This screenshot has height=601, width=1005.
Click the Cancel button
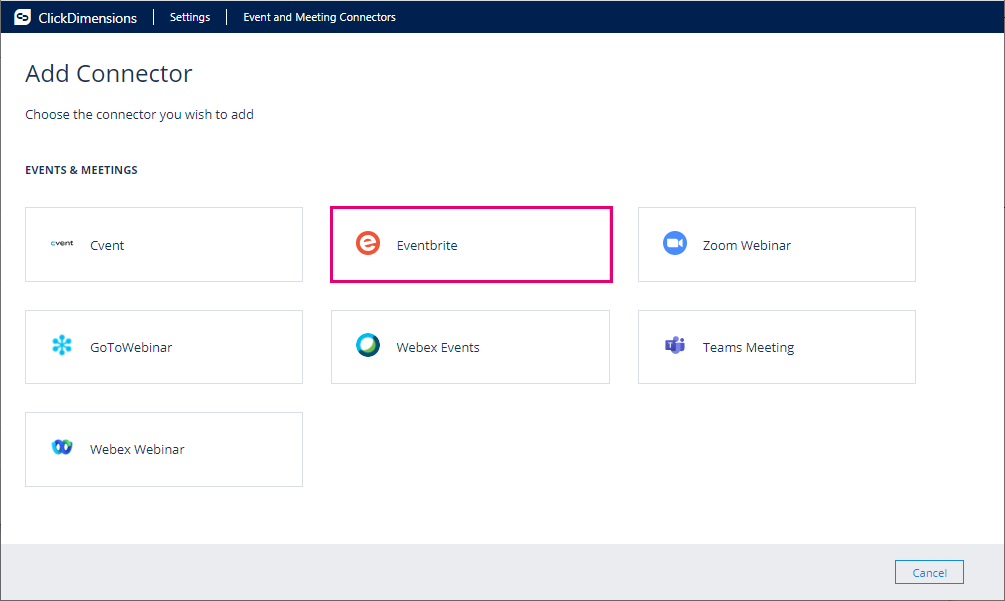click(928, 571)
